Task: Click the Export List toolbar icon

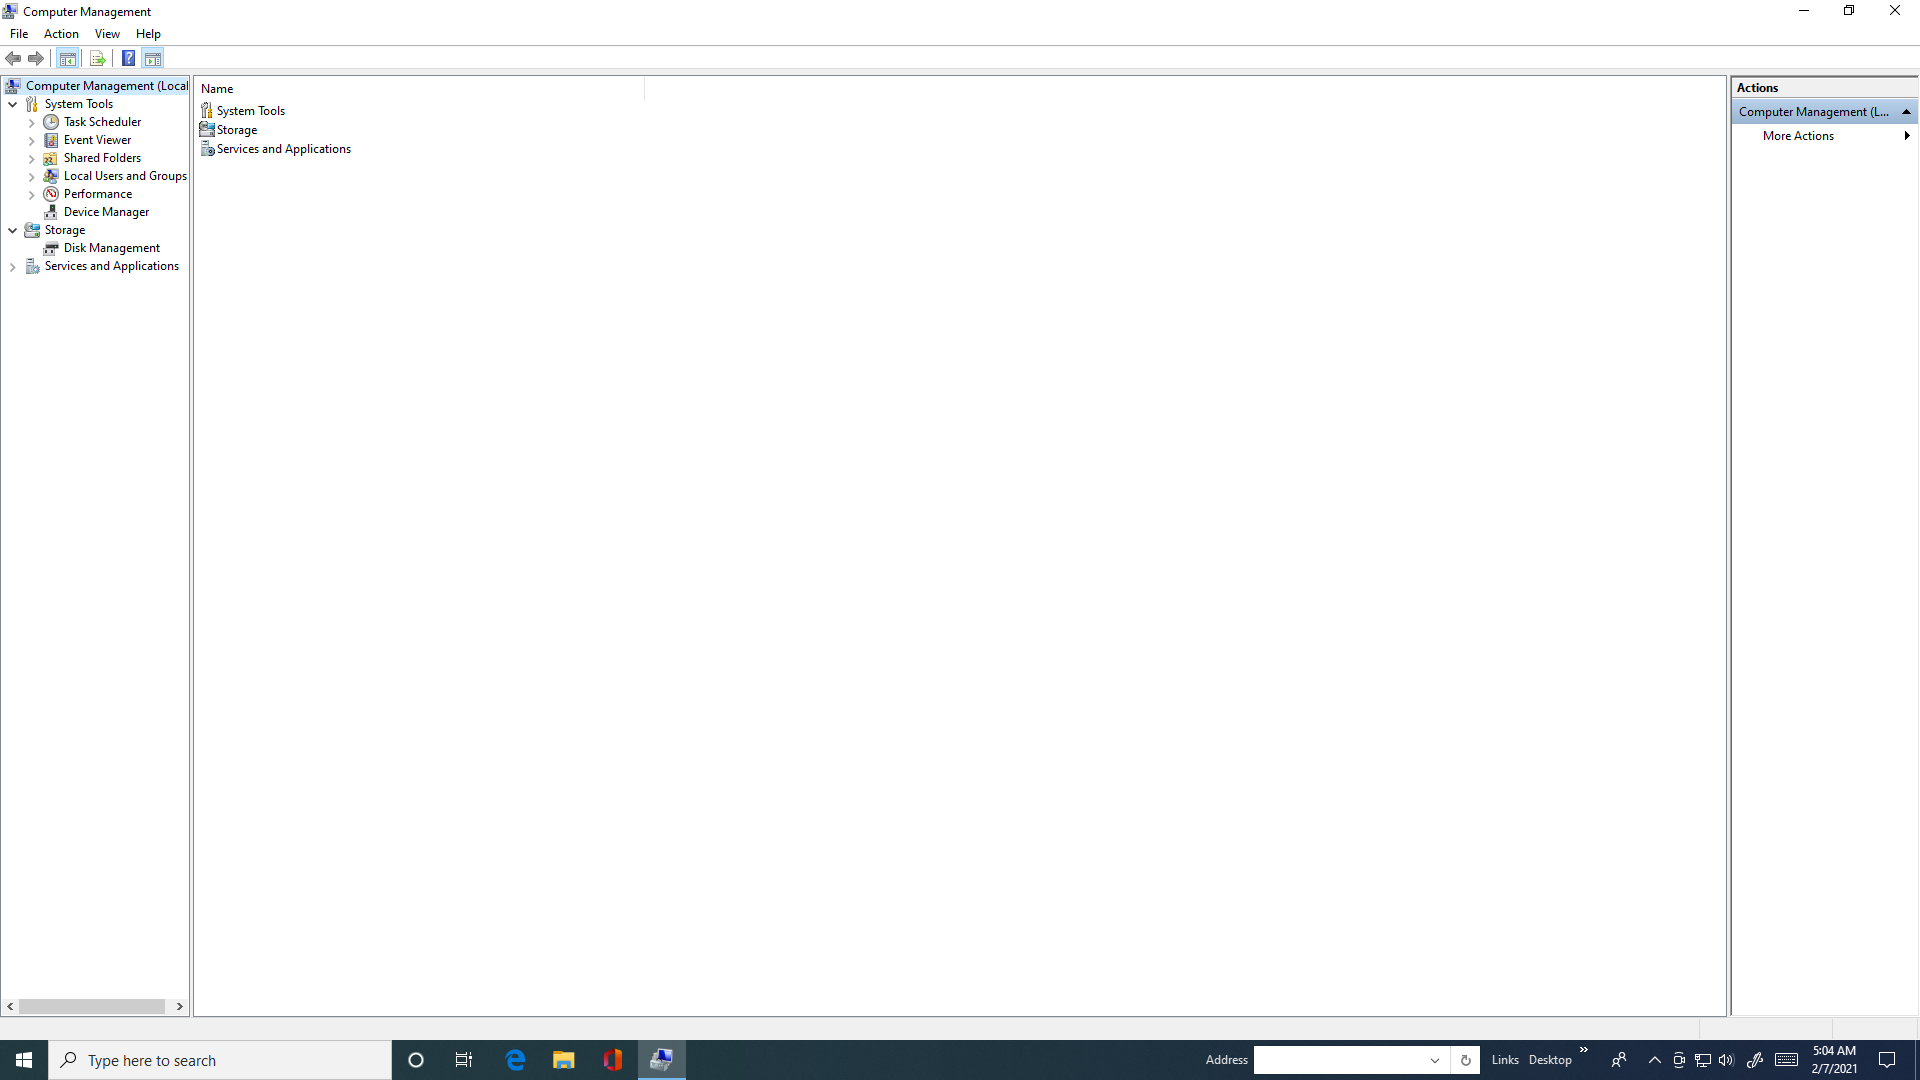Action: coord(97,59)
